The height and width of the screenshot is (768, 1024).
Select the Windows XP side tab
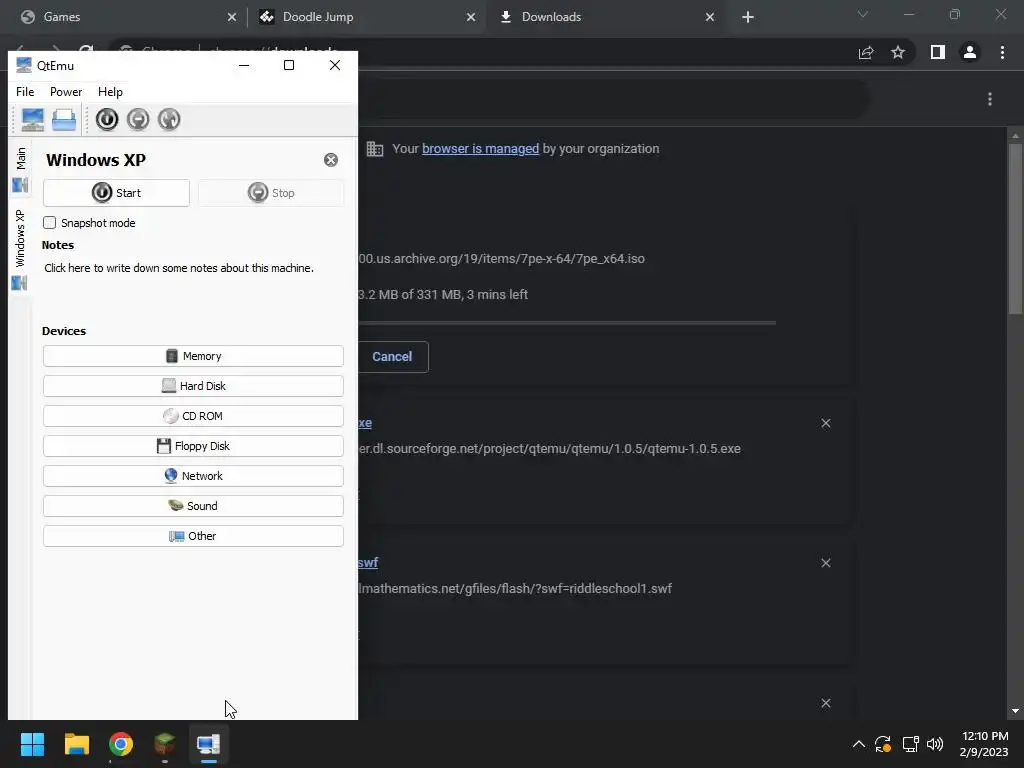pyautogui.click(x=20, y=248)
